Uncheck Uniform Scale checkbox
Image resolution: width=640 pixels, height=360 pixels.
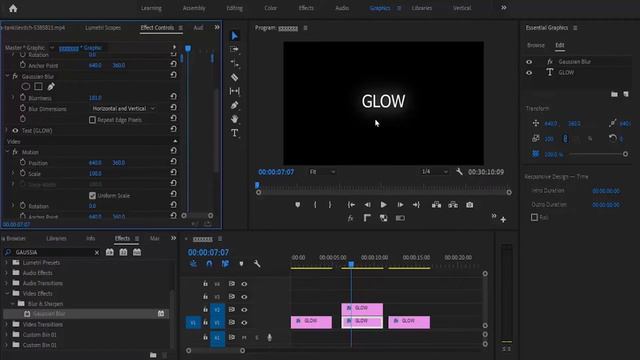pos(92,196)
